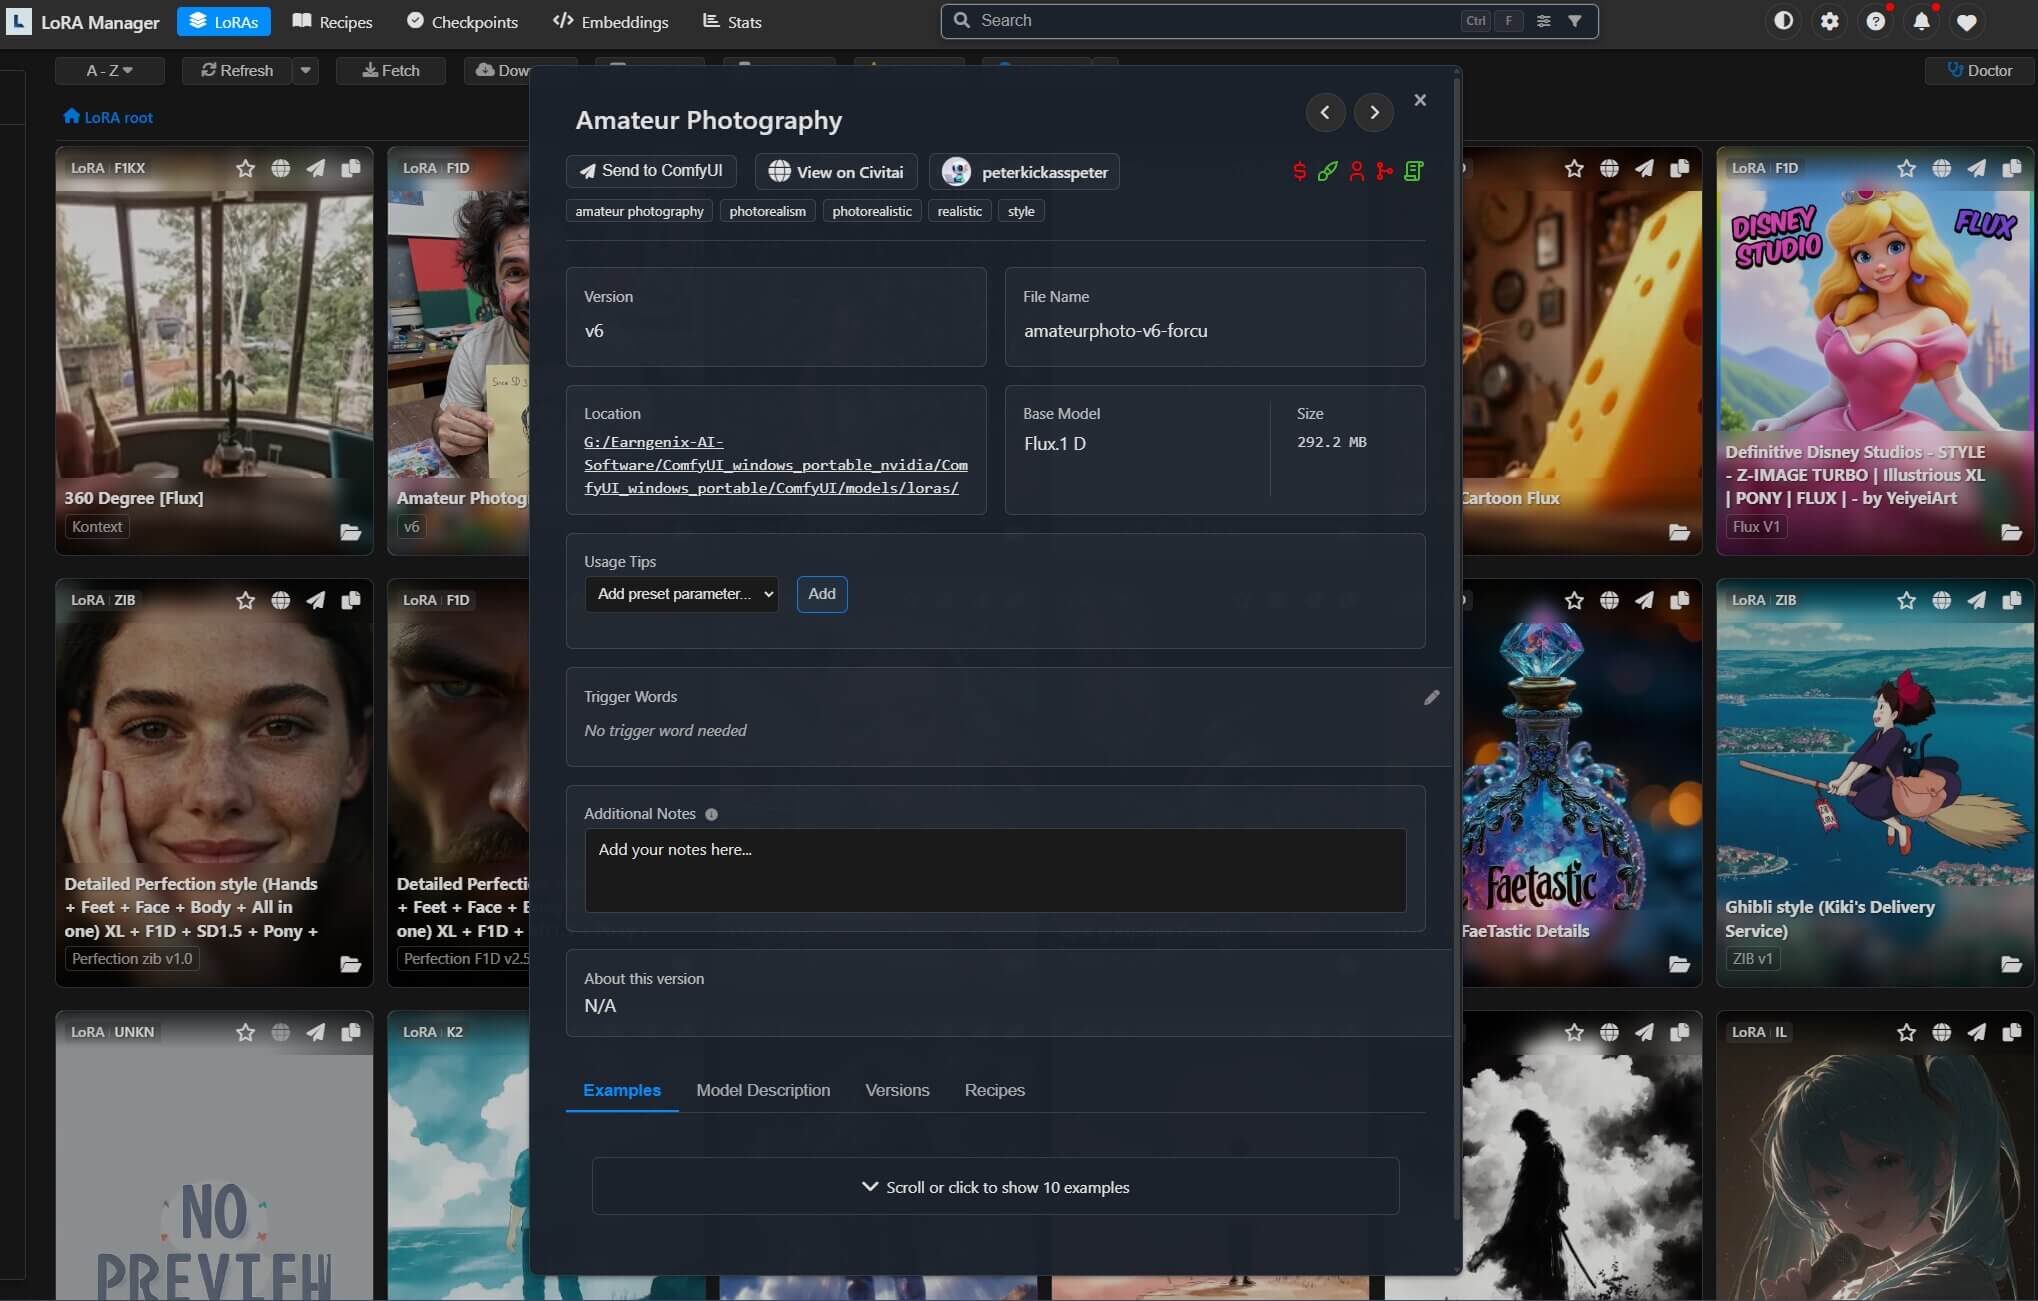
Task: Click the dollar-sign license icon in modal
Action: [x=1299, y=171]
